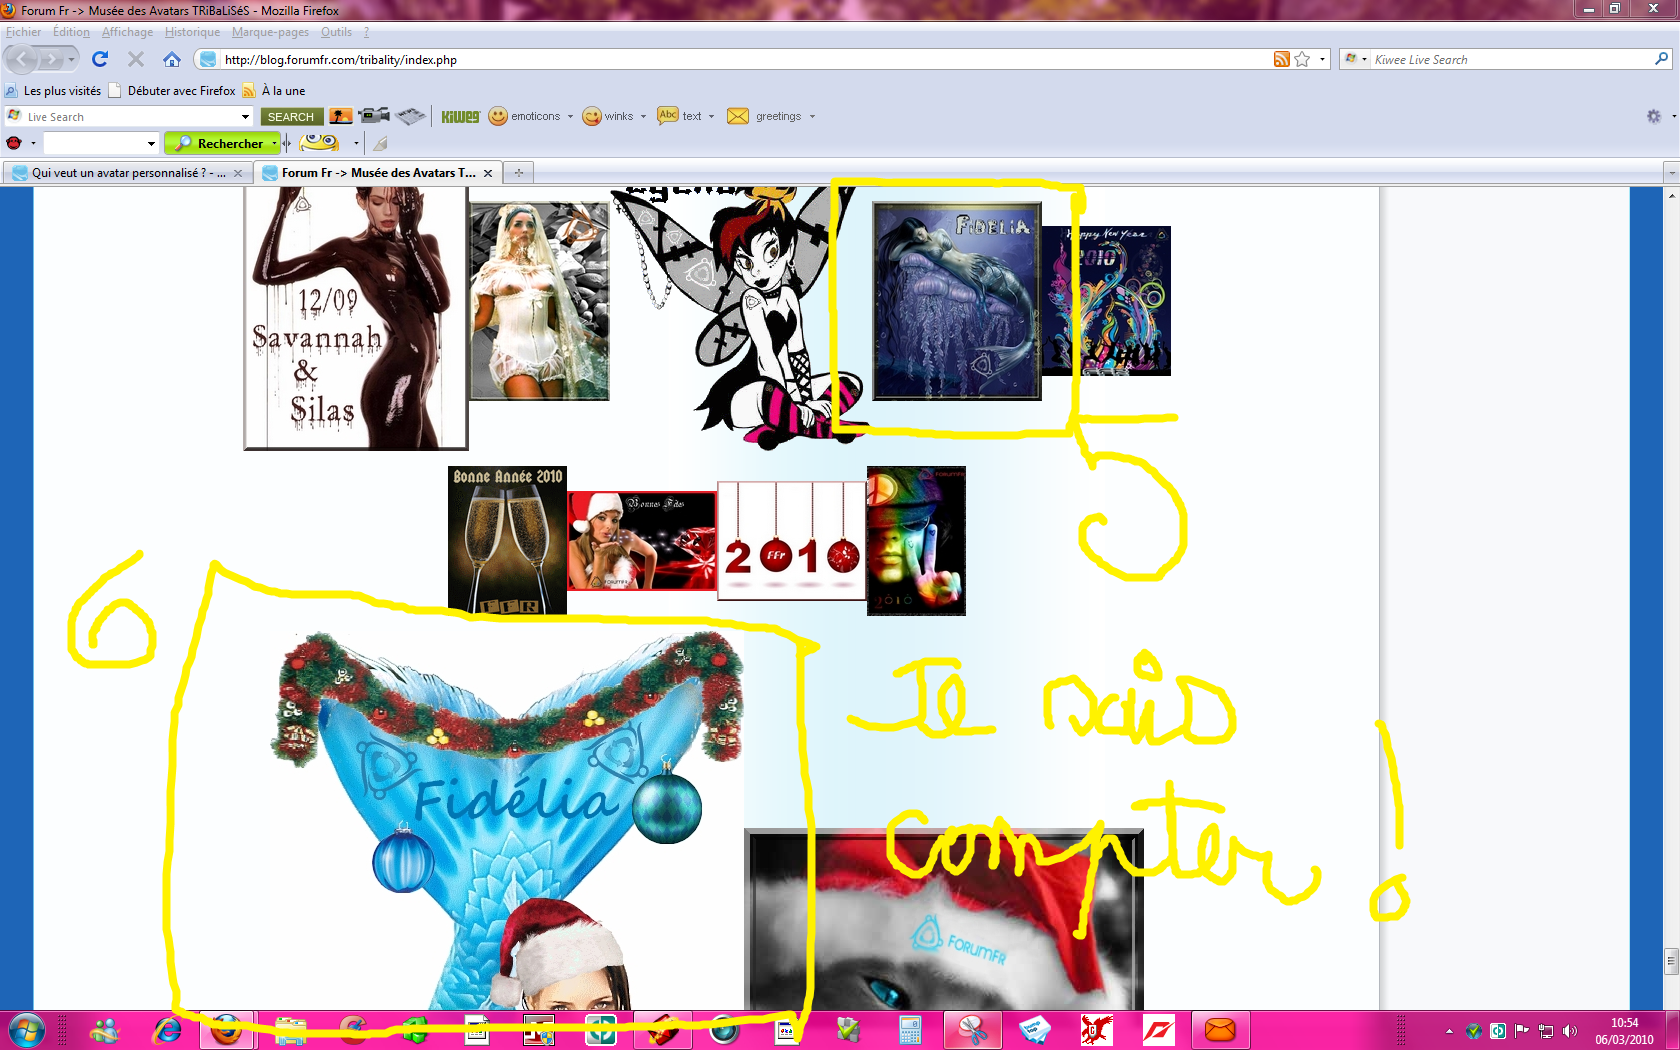This screenshot has width=1680, height=1050.
Task: Open Internet Explorer from the taskbar
Action: (x=166, y=1030)
